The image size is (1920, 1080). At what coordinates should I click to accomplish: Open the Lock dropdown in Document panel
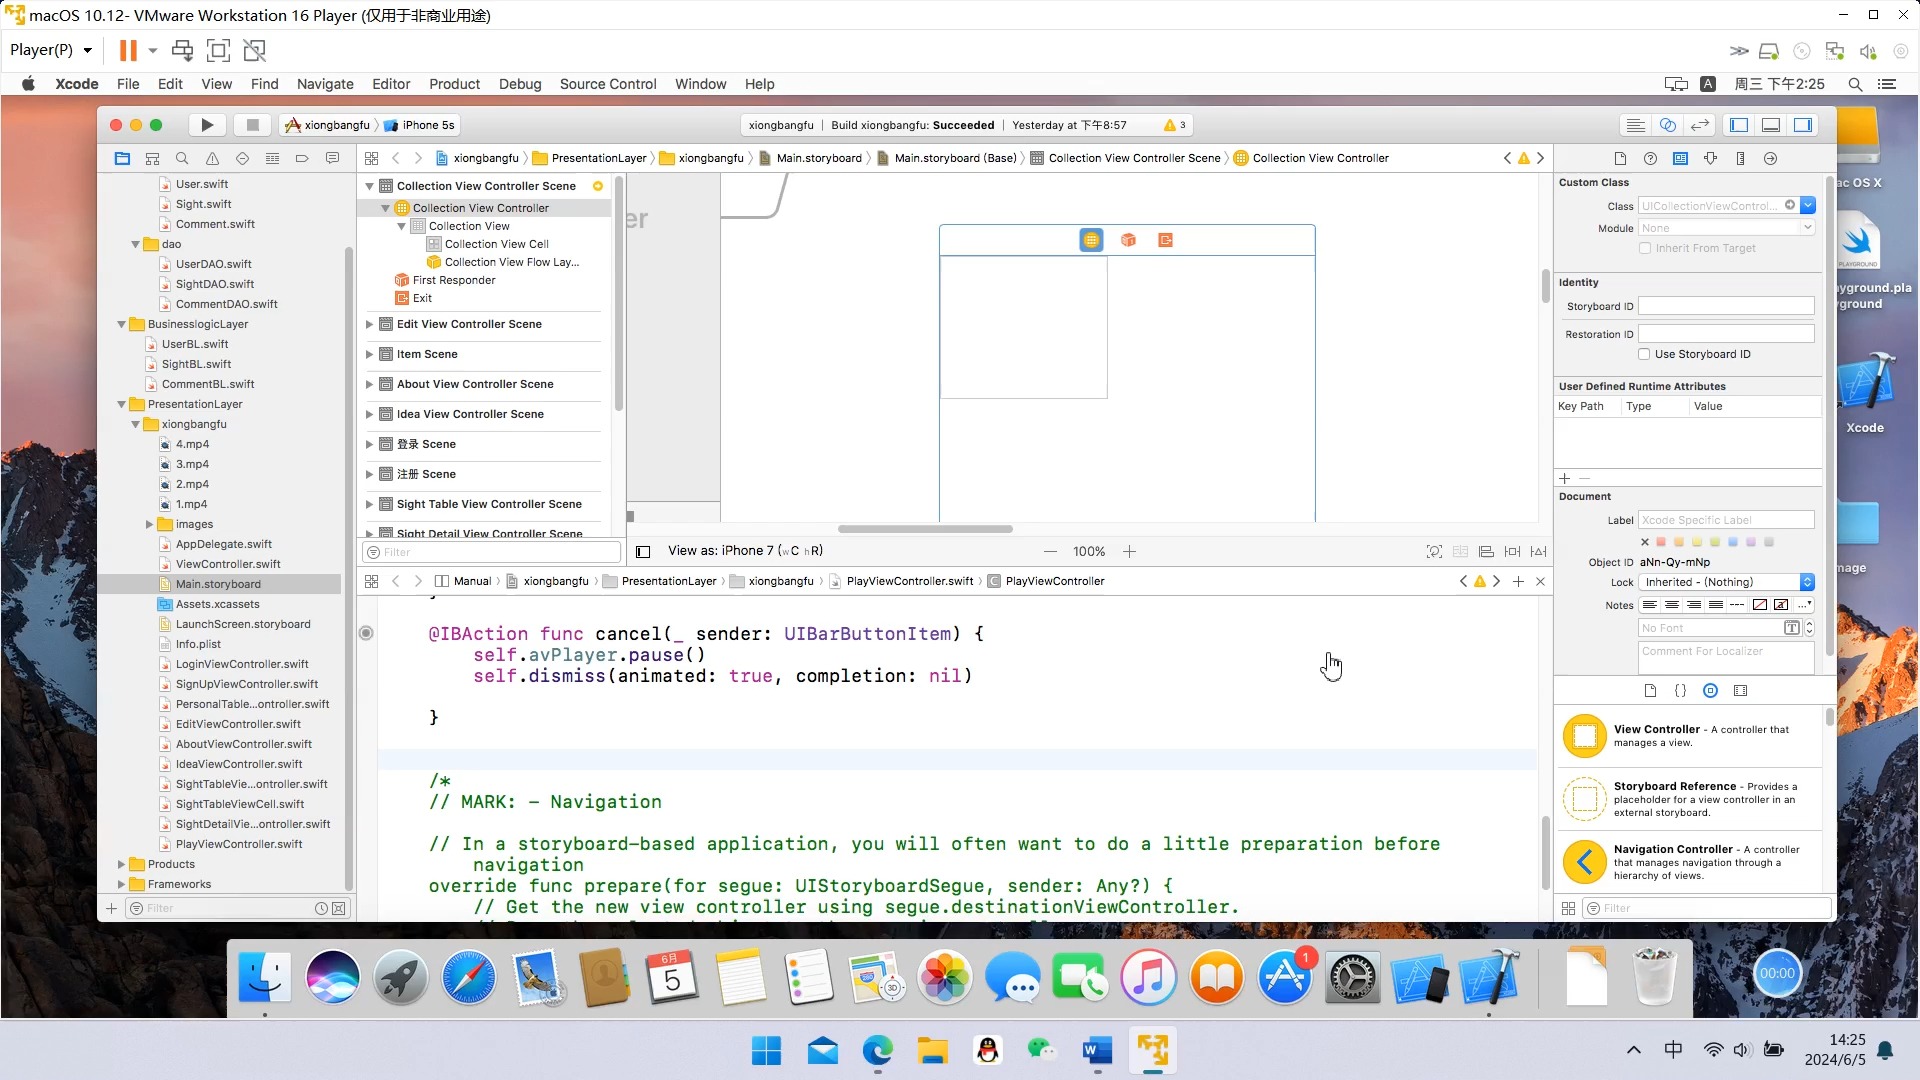1808,582
